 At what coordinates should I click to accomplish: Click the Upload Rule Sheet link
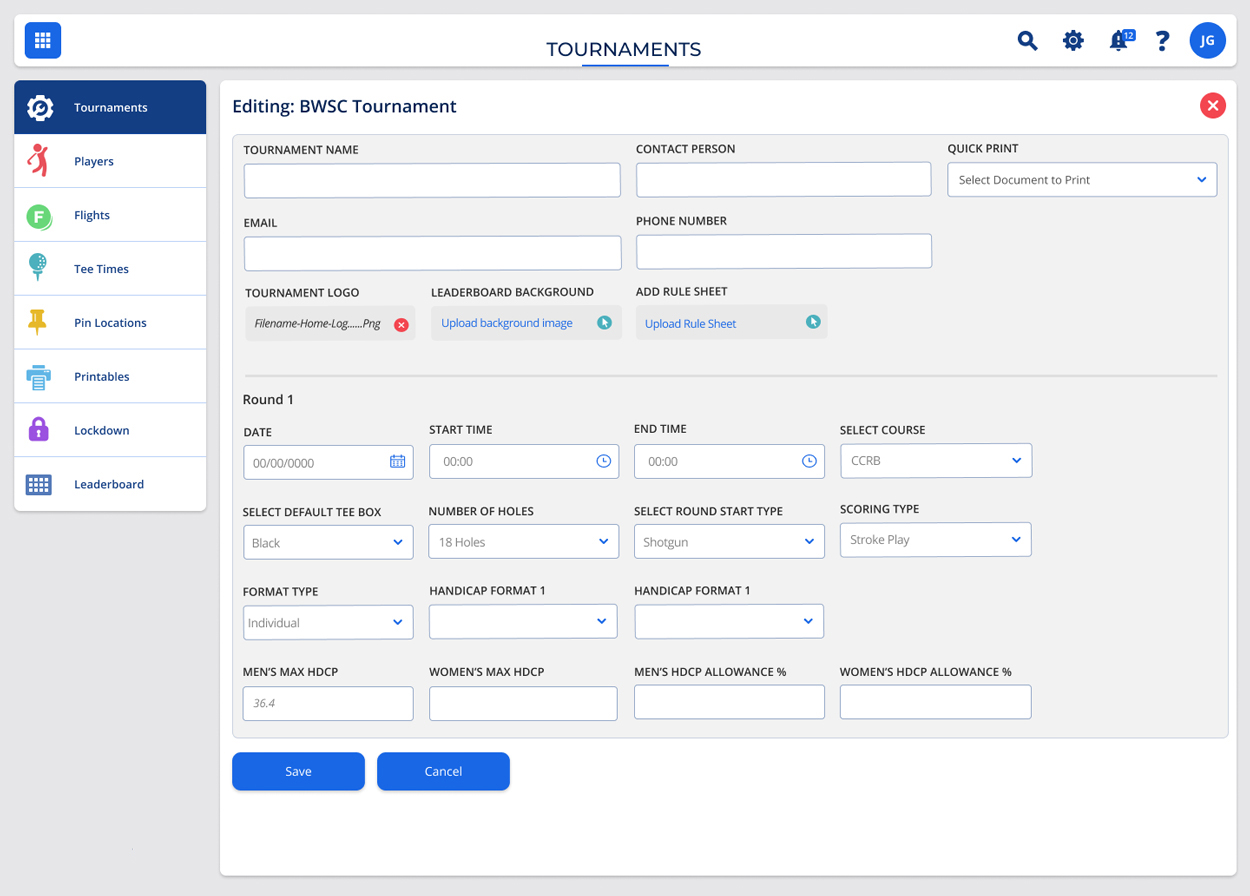(x=690, y=324)
